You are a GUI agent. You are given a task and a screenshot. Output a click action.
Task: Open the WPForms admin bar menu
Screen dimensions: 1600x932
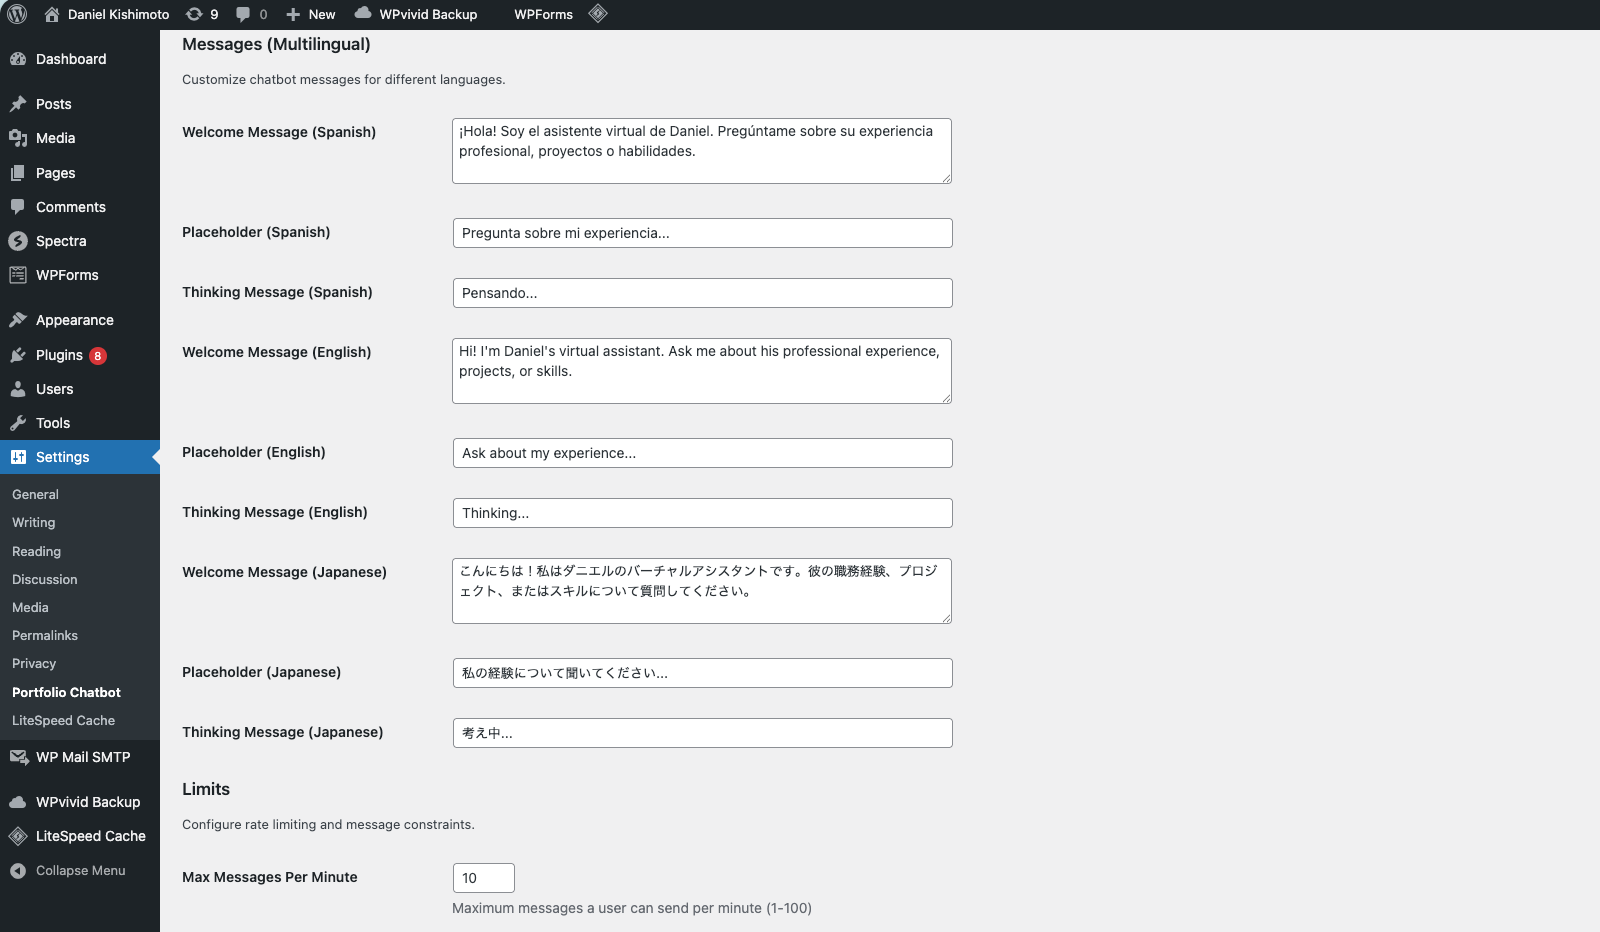pyautogui.click(x=543, y=14)
